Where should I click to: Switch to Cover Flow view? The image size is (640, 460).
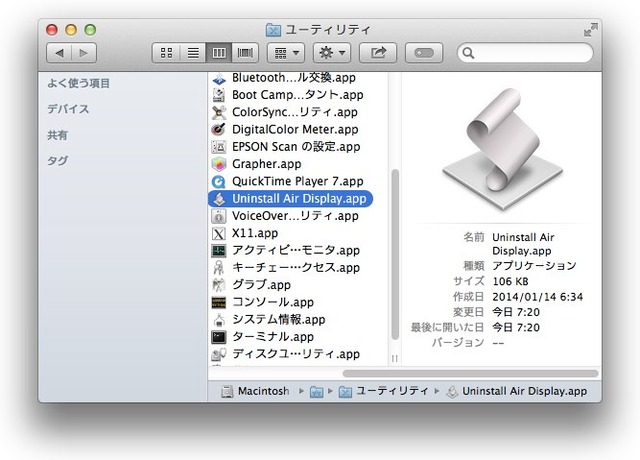(x=245, y=53)
